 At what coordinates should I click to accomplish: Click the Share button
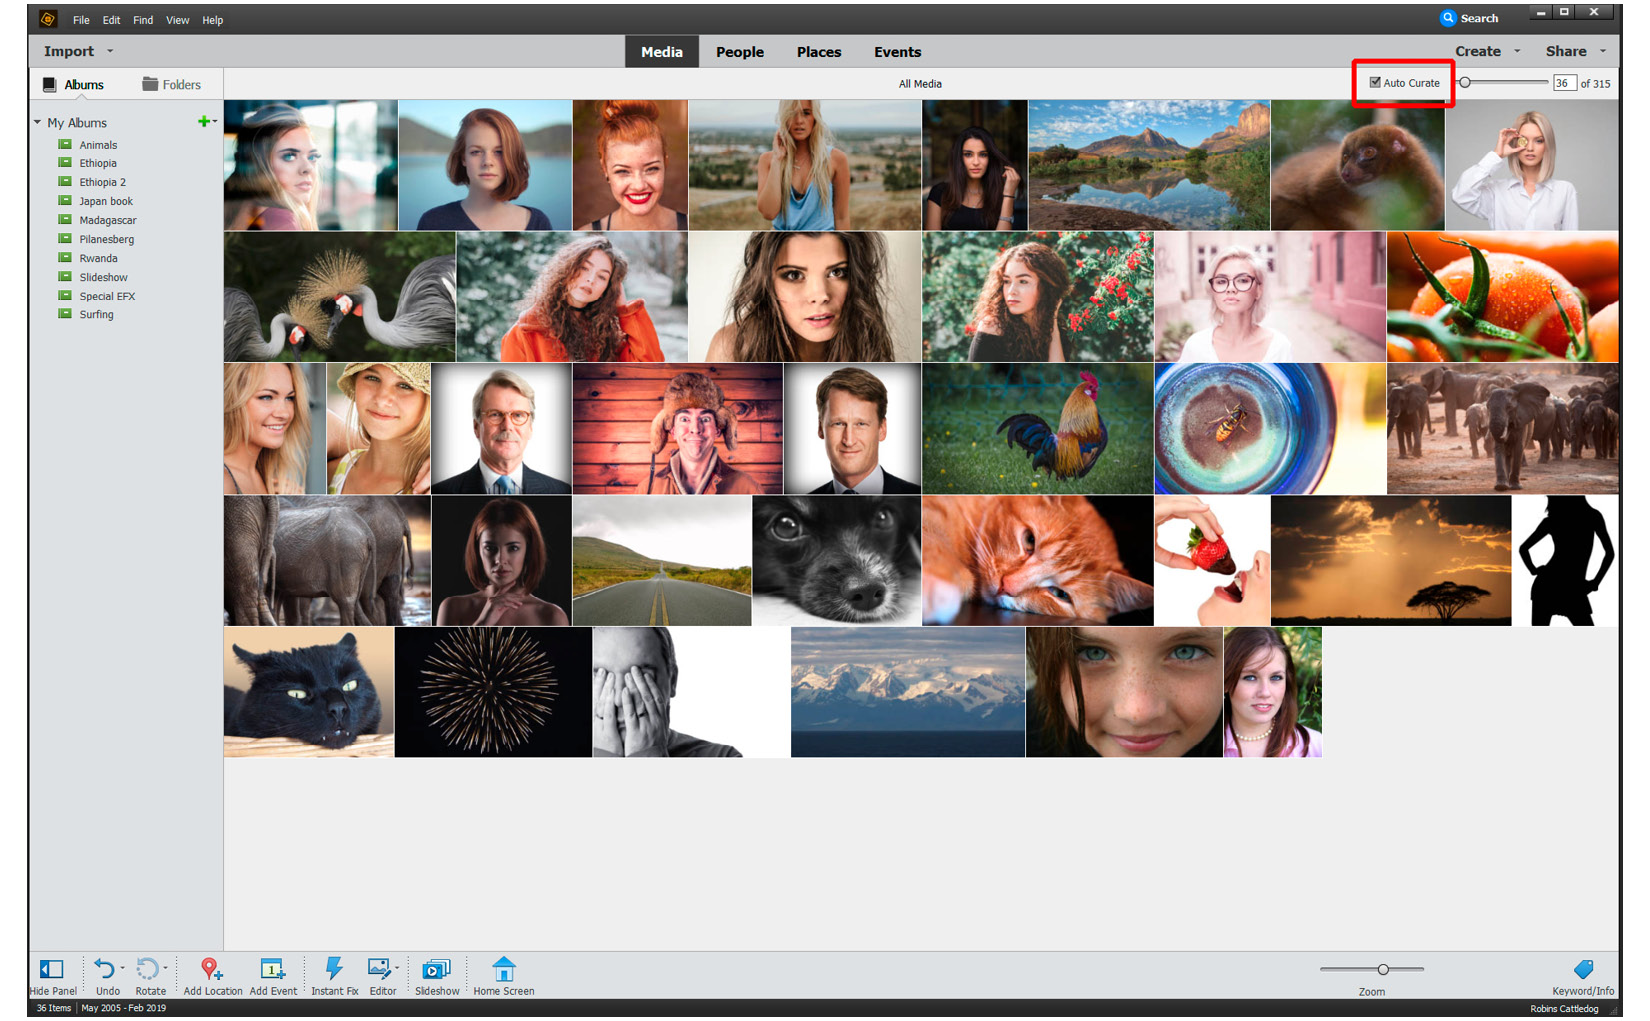point(1566,51)
